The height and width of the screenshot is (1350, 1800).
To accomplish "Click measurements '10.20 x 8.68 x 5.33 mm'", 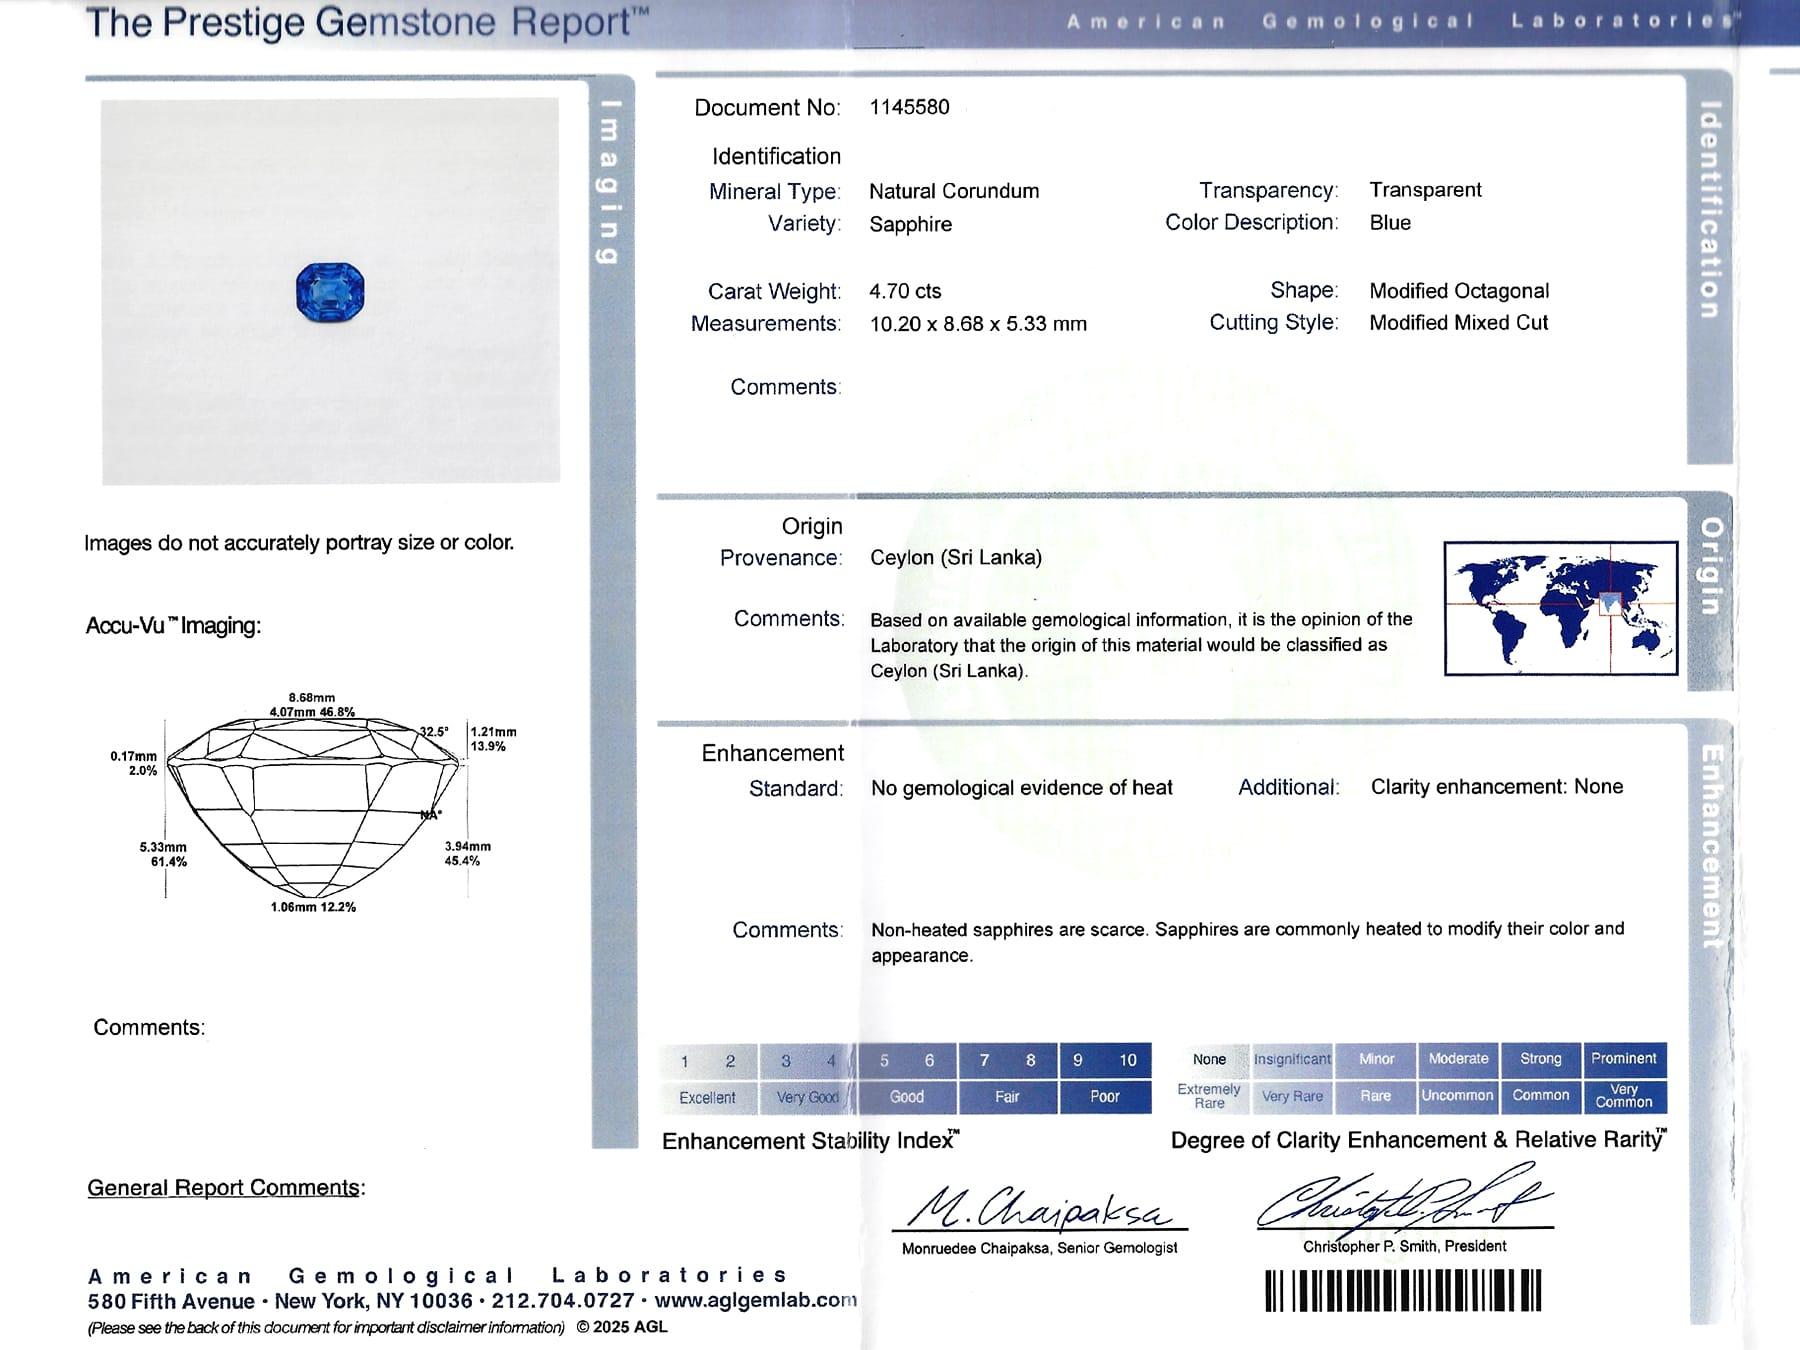I will (x=978, y=324).
